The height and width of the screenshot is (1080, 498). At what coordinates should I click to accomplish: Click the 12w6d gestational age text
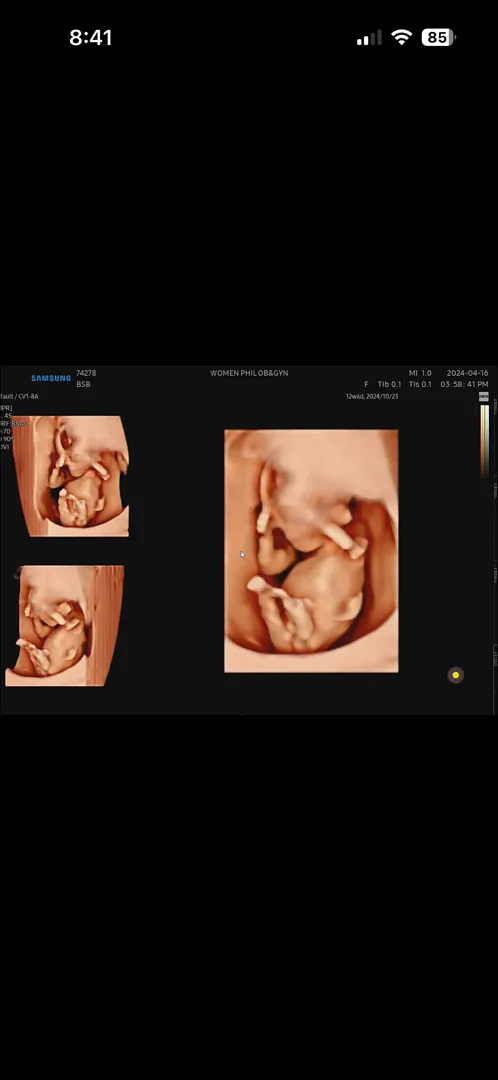[354, 397]
